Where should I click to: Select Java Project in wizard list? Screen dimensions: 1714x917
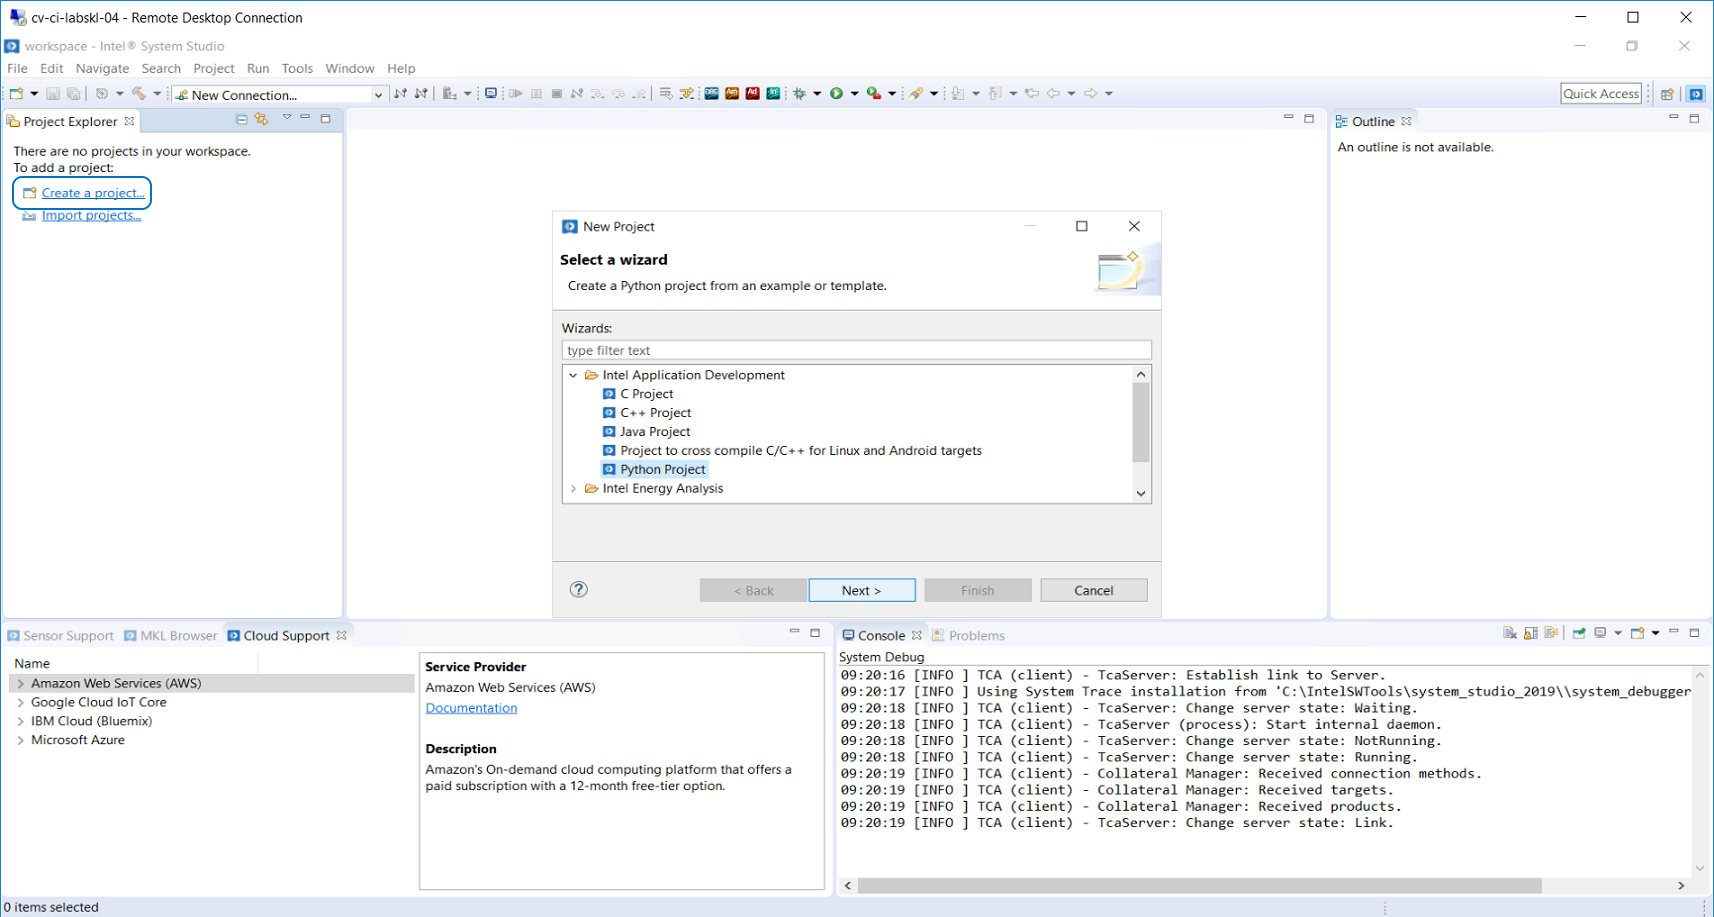[x=646, y=432]
